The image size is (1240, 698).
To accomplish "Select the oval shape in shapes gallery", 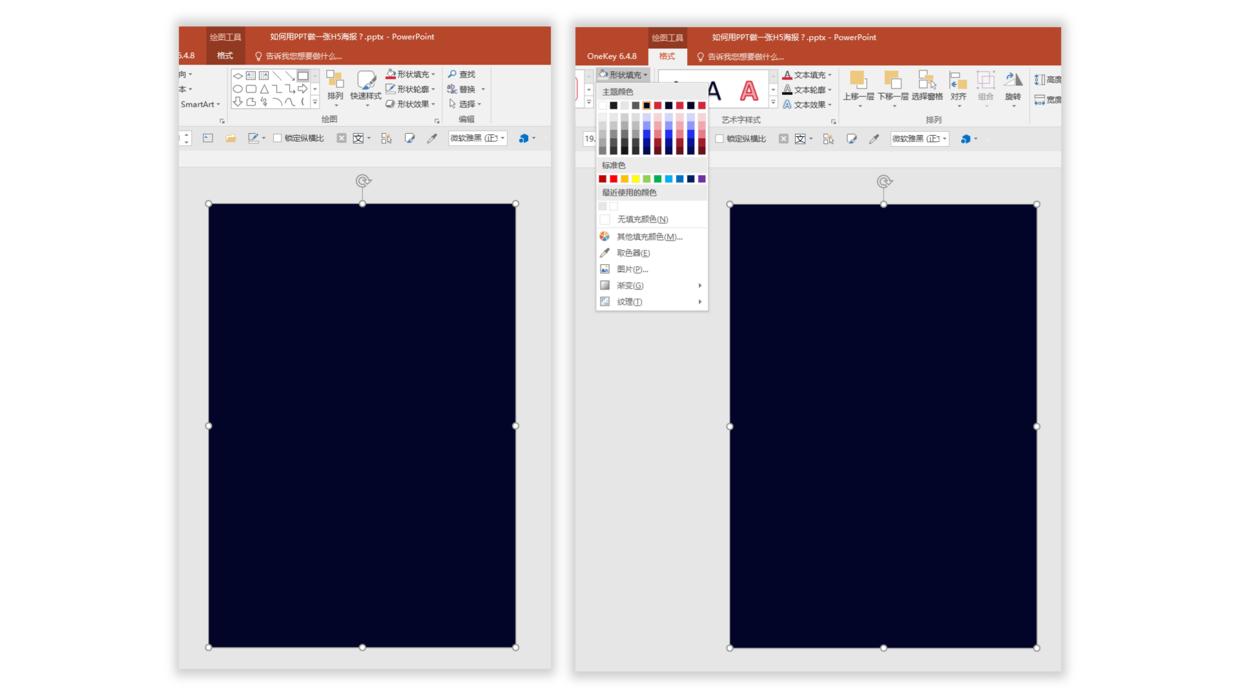I will pyautogui.click(x=238, y=89).
